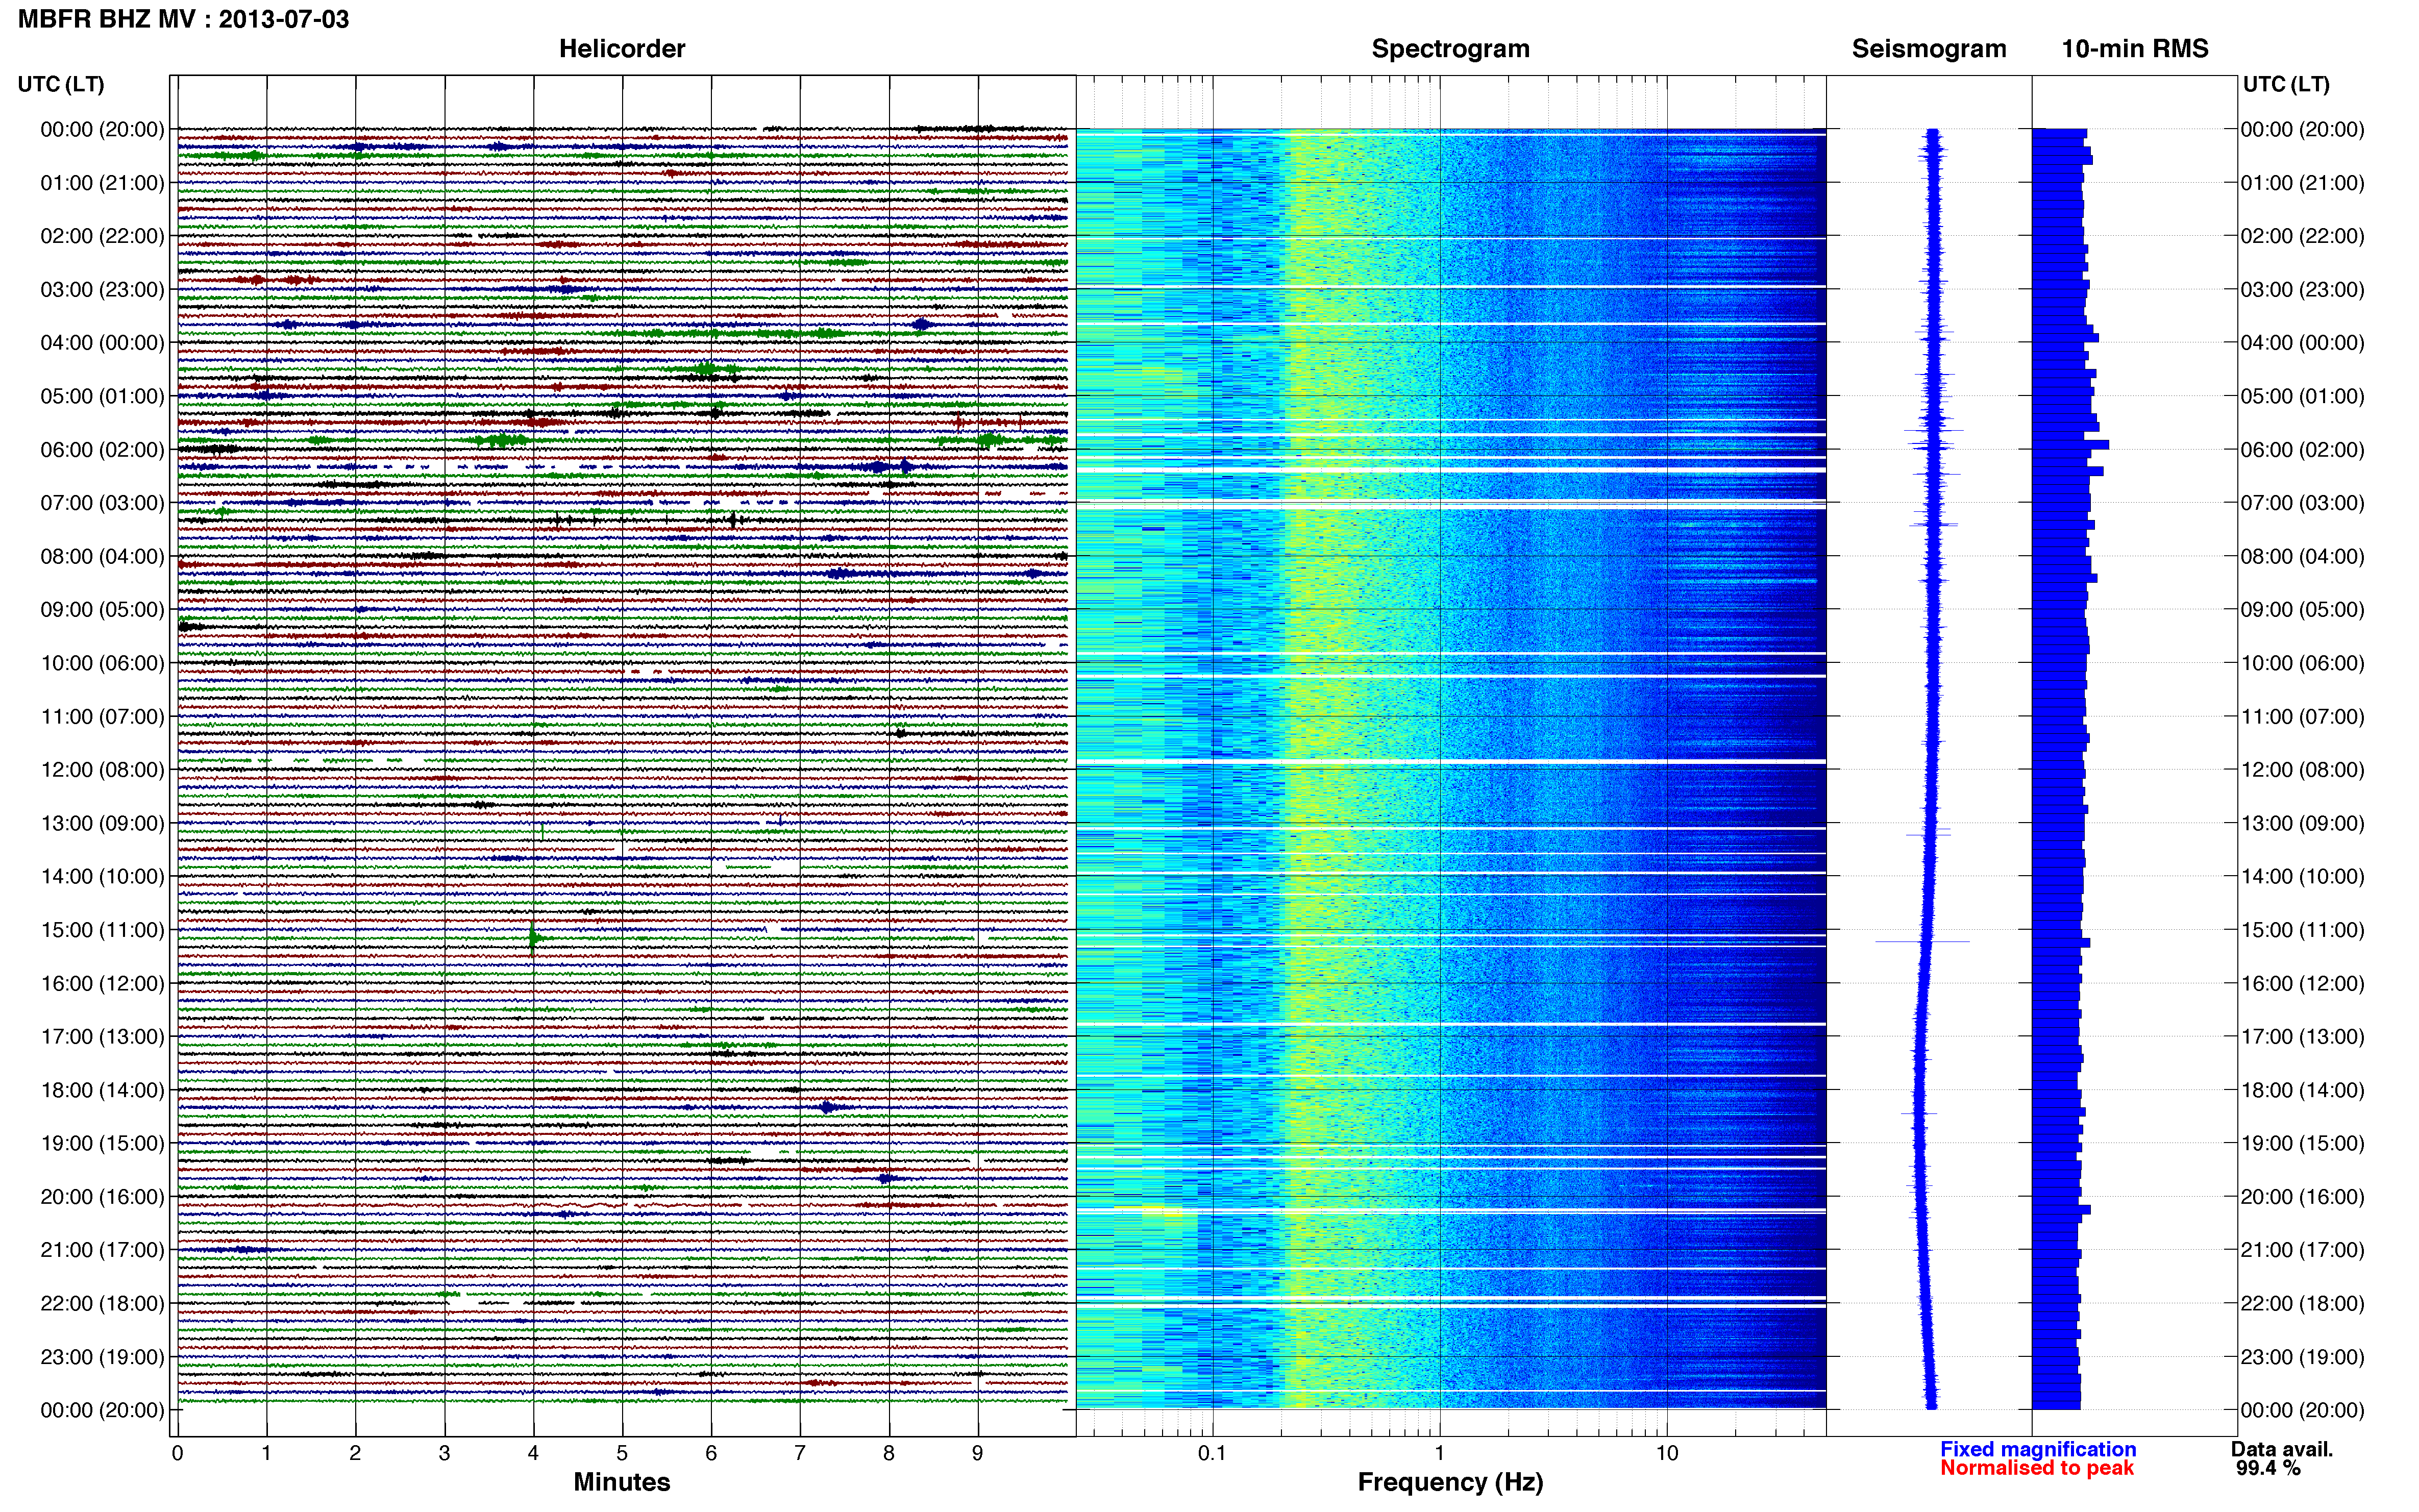Click the 9 tick on the Minutes axis
The width and height of the screenshot is (2419, 1512).
pos(977,1453)
